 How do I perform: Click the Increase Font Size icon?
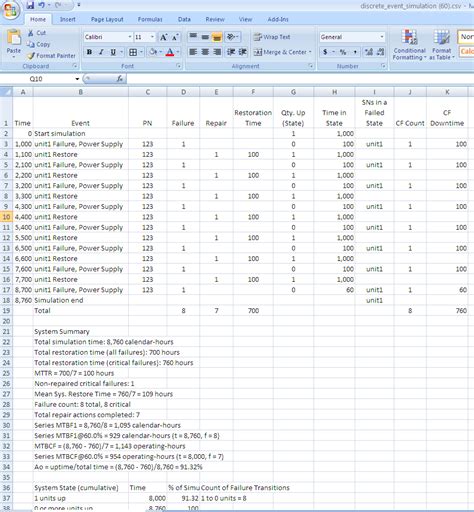[163, 37]
